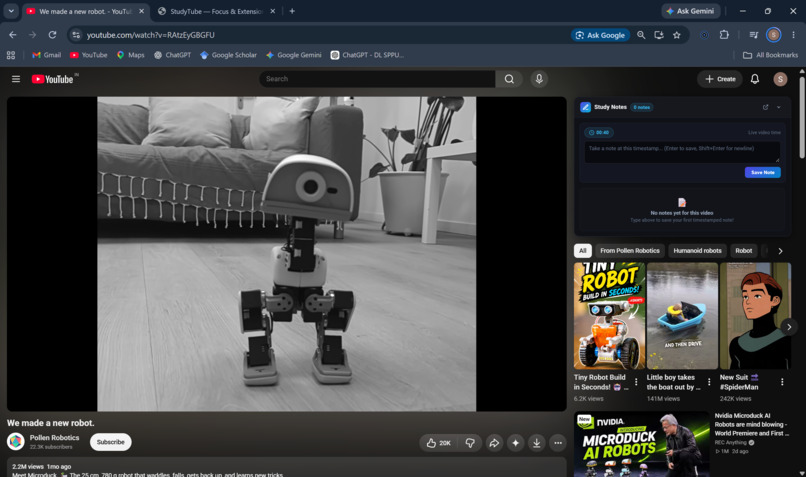Pop out the Study Notes panel
The image size is (806, 477).
point(765,107)
